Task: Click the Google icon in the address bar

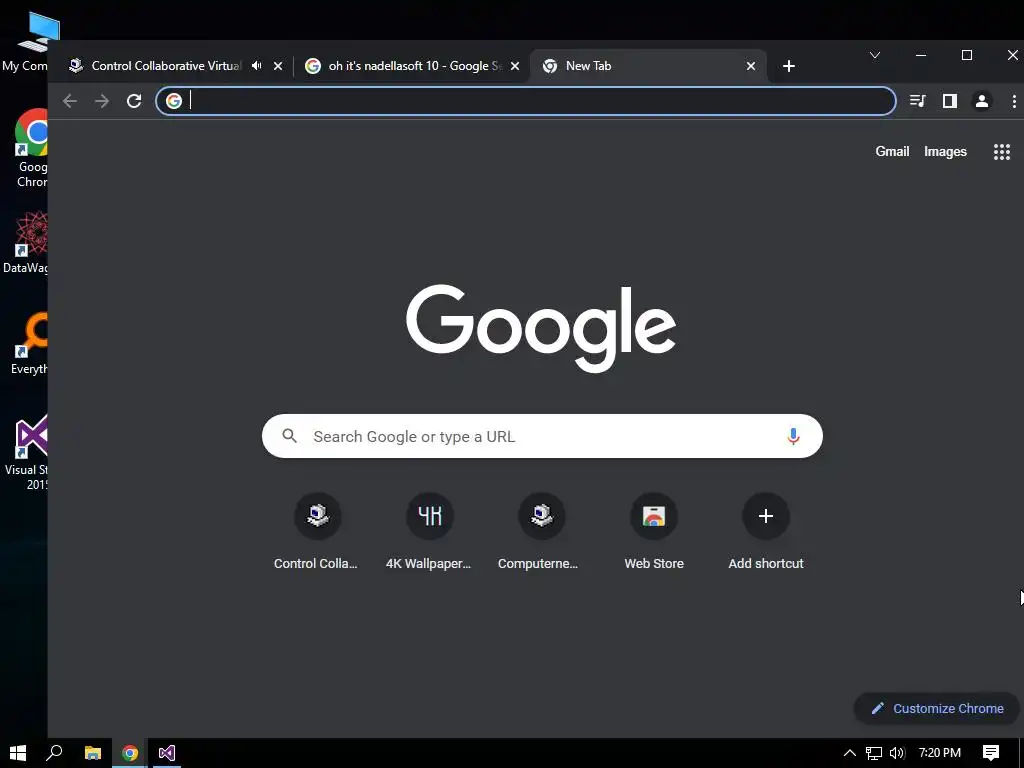Action: coord(174,101)
